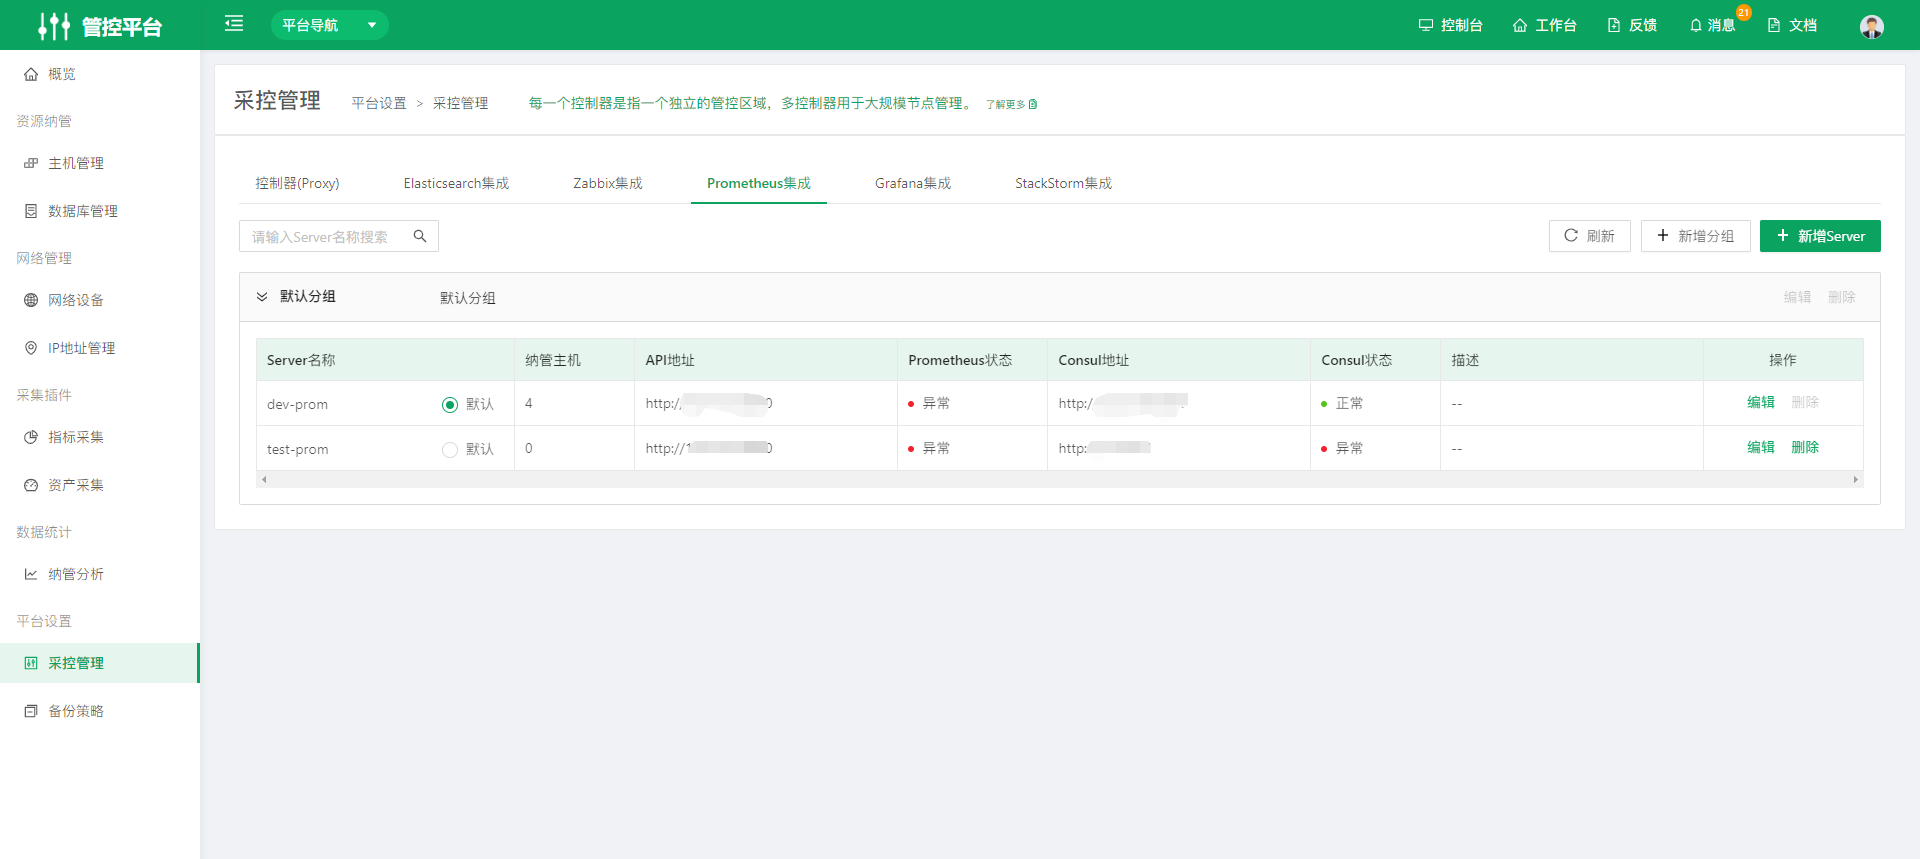Click the scrollbar right arrow

coord(1856,480)
